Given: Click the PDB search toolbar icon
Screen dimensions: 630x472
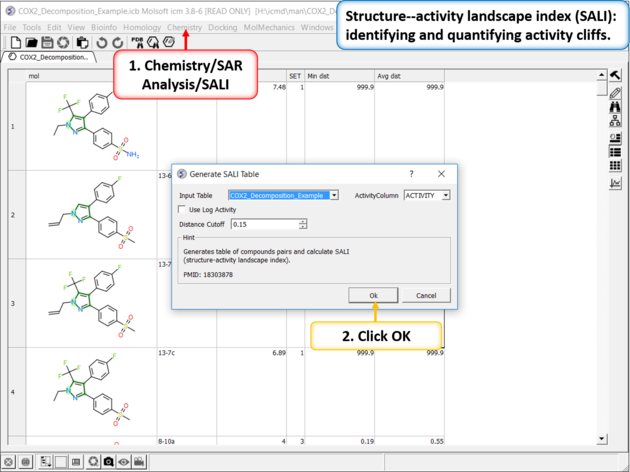Looking at the screenshot, I should [x=138, y=43].
